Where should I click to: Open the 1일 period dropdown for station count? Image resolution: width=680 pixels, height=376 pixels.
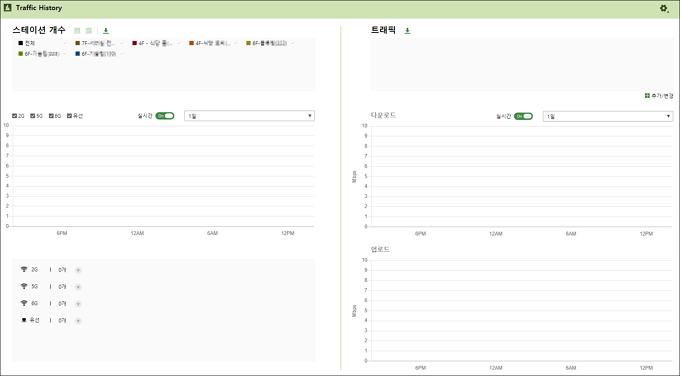coord(249,116)
